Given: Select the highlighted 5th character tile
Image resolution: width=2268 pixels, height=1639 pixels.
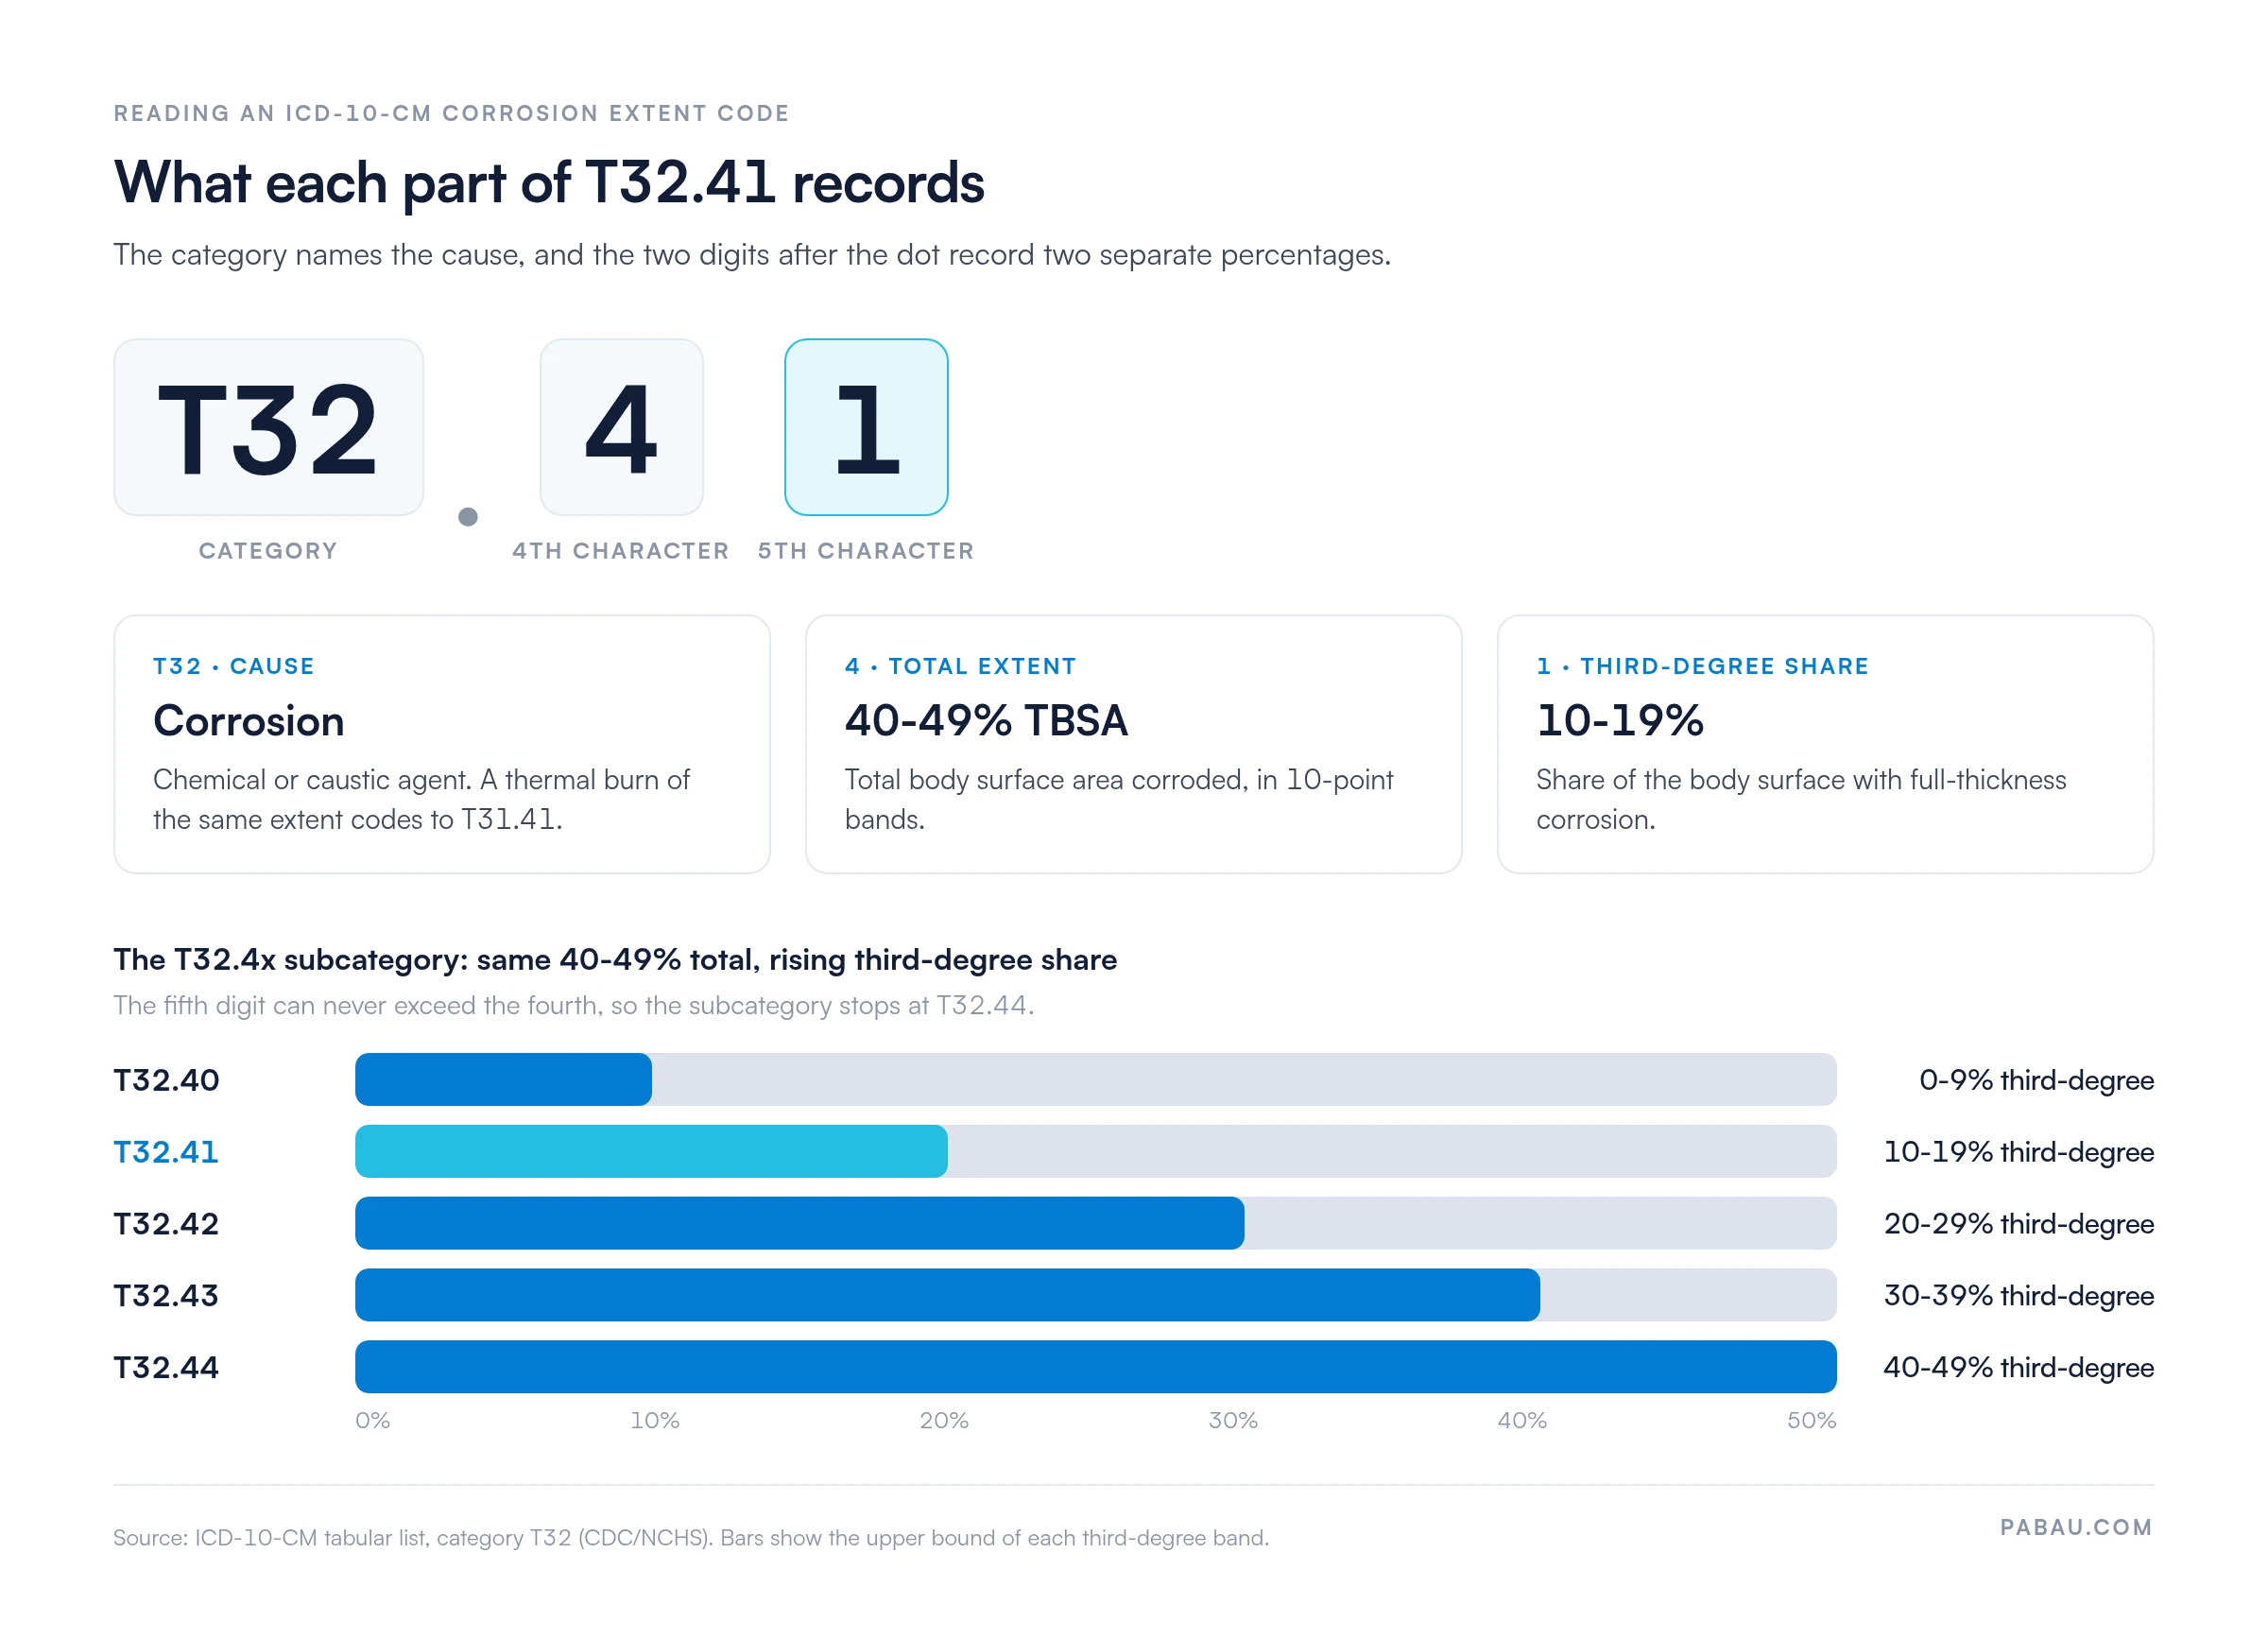Looking at the screenshot, I should click(x=866, y=427).
